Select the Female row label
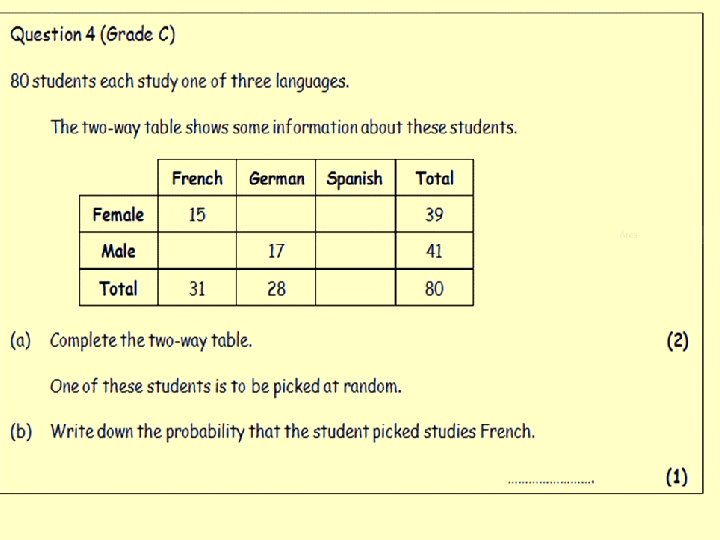The height and width of the screenshot is (540, 720). [118, 214]
